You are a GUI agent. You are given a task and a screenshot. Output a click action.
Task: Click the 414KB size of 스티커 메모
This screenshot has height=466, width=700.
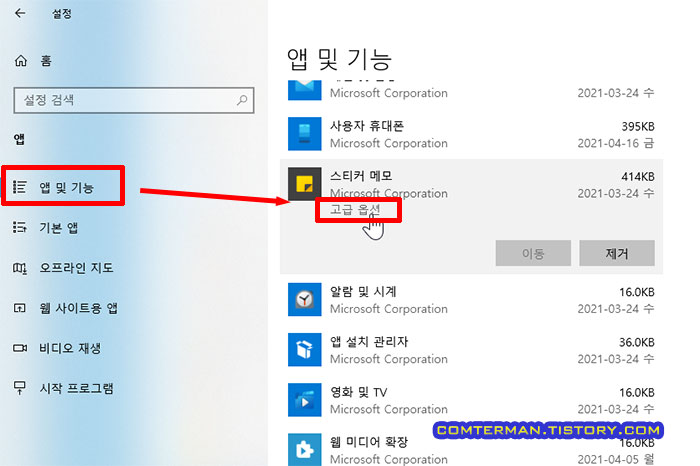[x=638, y=177]
